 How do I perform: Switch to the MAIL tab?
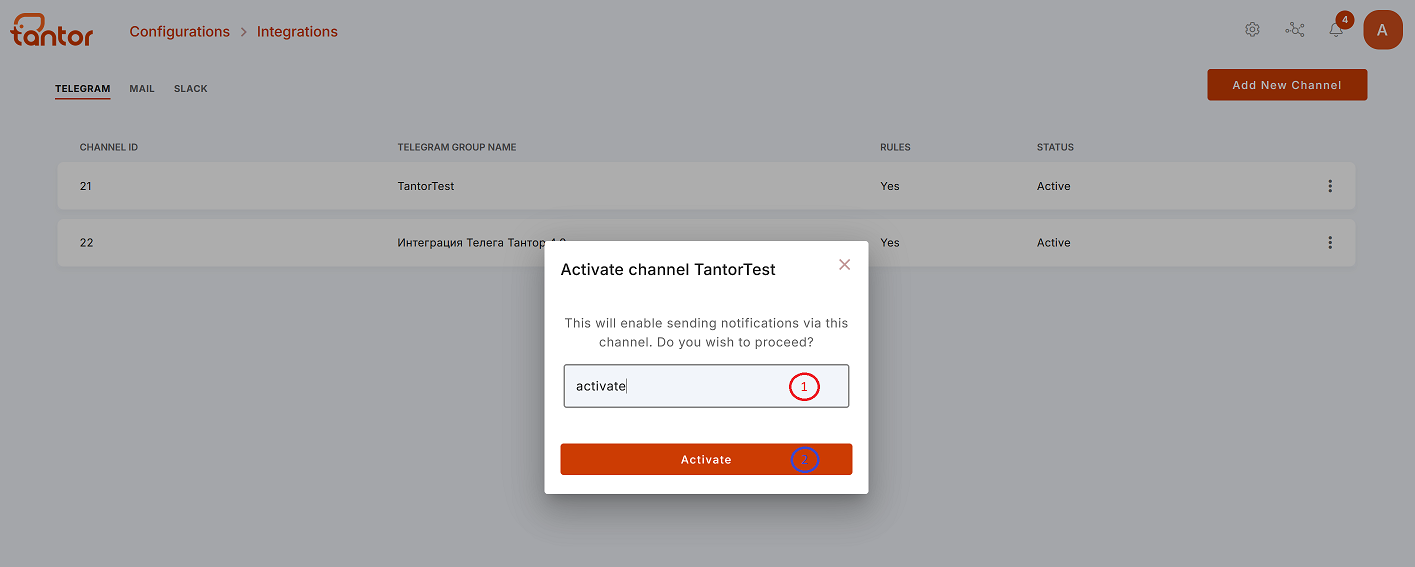142,89
